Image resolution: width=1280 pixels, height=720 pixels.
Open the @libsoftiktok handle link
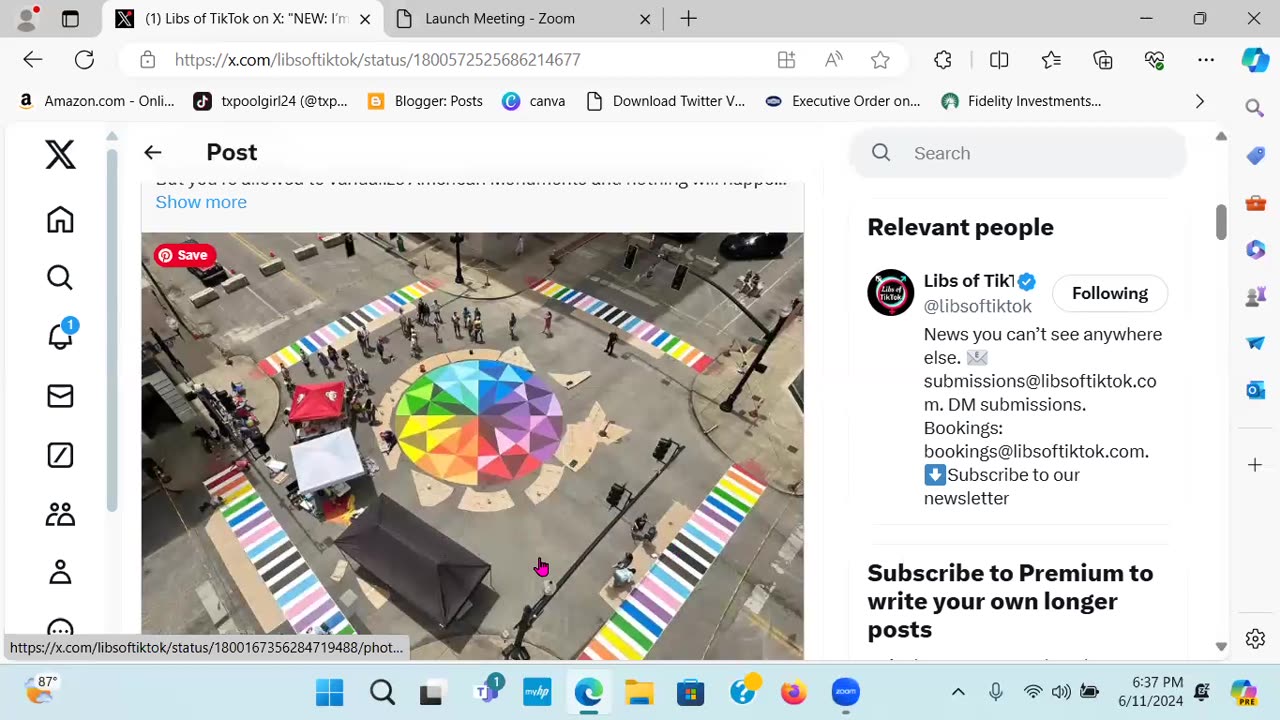[977, 306]
